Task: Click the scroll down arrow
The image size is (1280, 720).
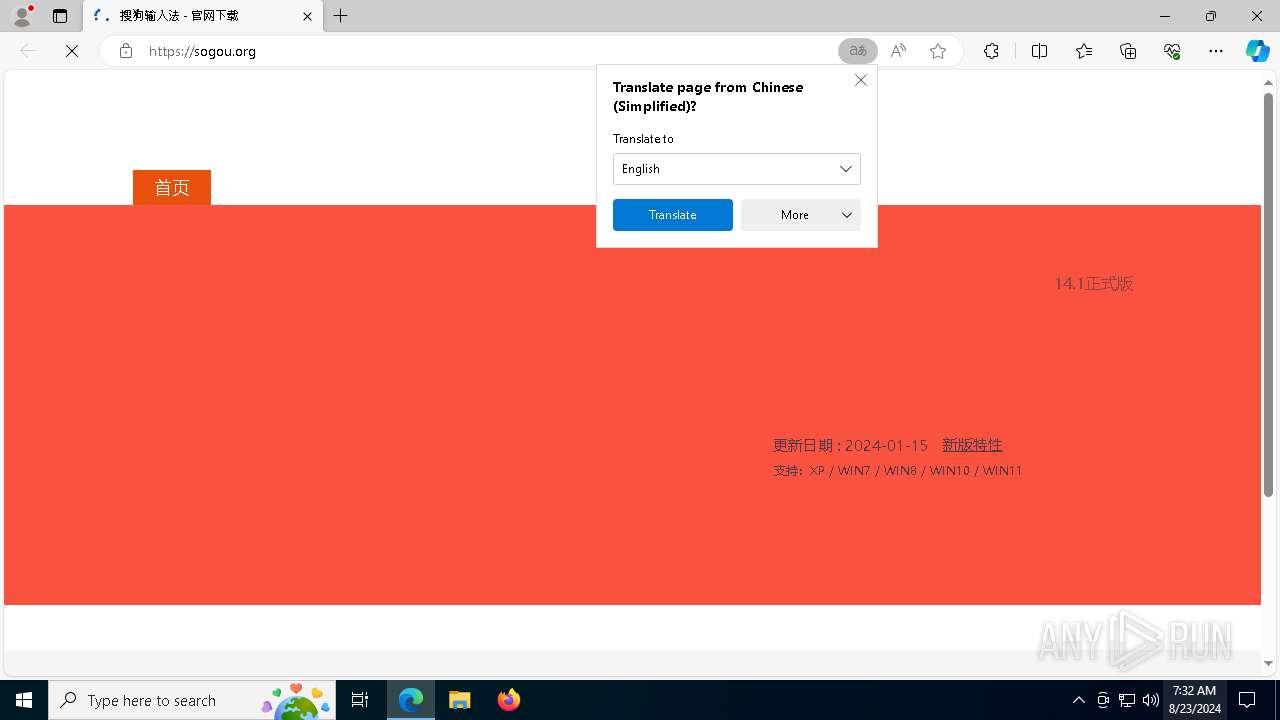Action: click(1268, 663)
